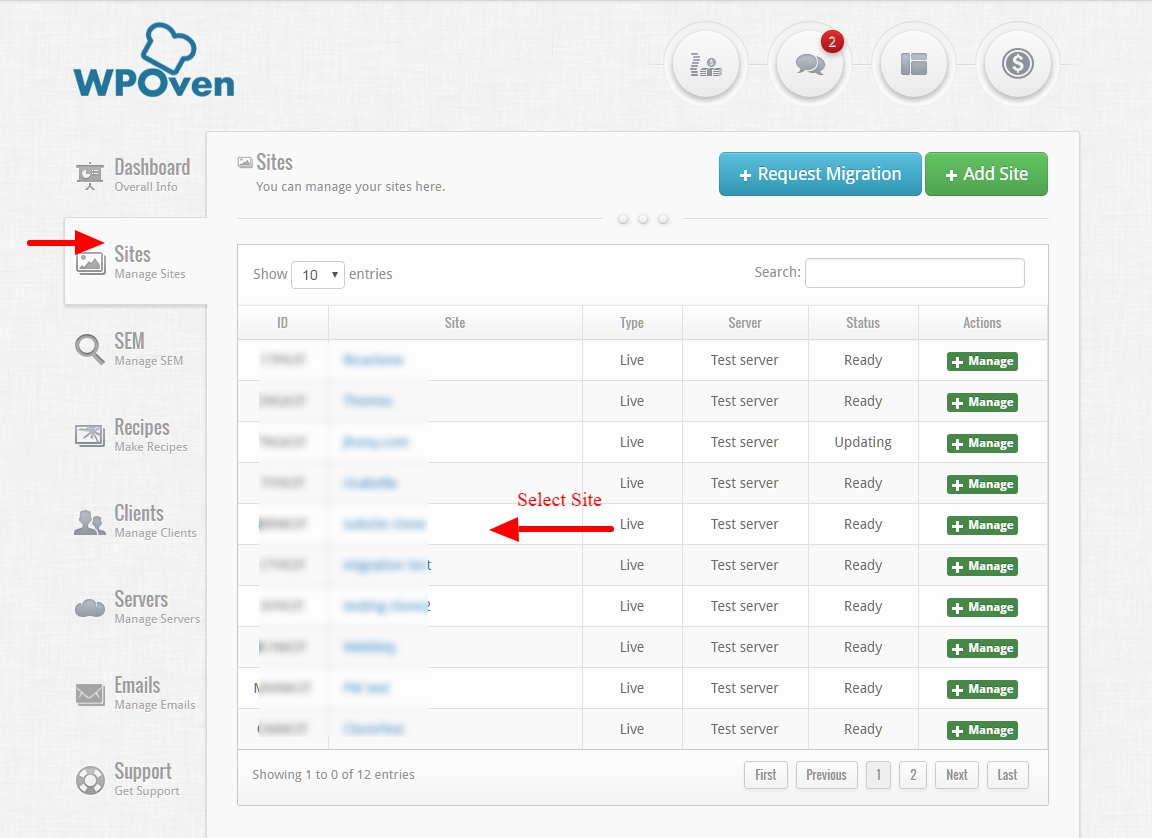Click Manage in the first table row
The height and width of the screenshot is (838, 1152).
tap(982, 361)
